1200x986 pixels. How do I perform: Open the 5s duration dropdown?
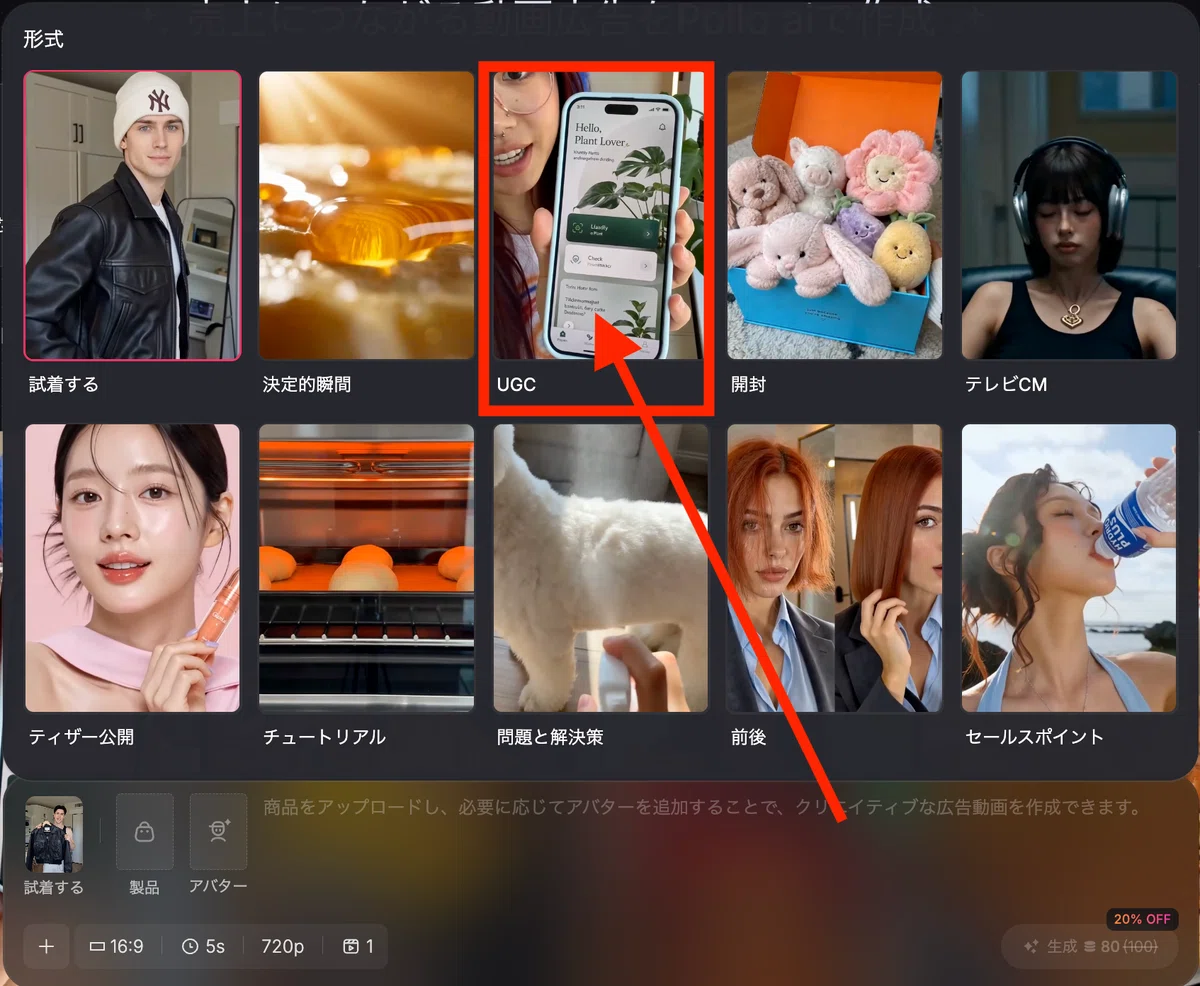click(x=203, y=946)
